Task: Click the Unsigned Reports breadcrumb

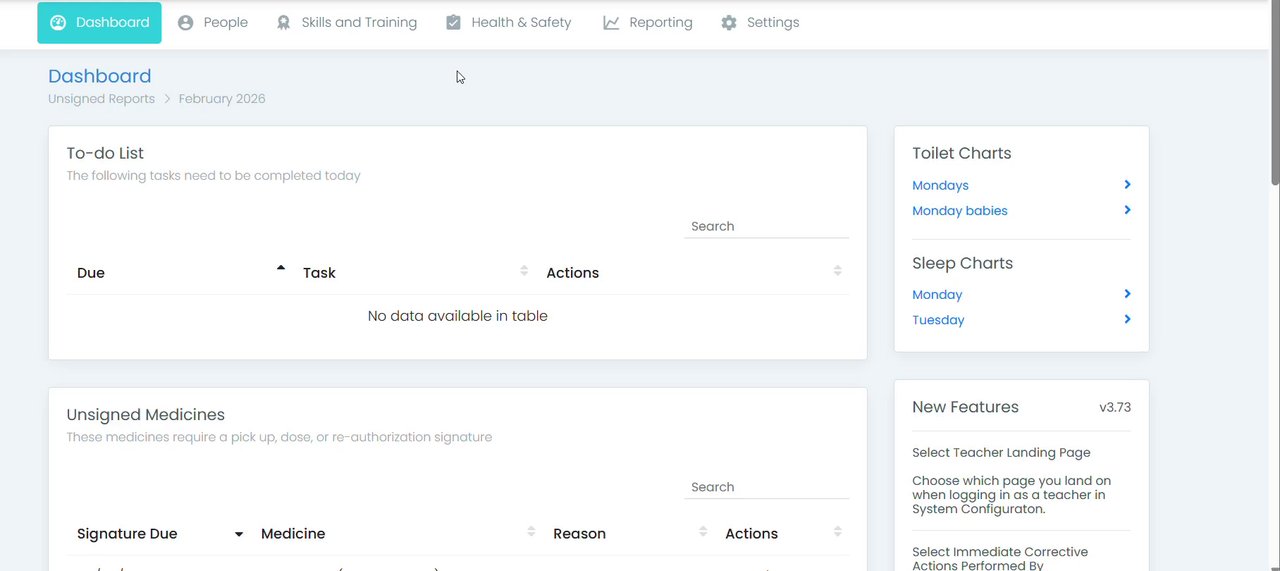Action: click(x=101, y=99)
